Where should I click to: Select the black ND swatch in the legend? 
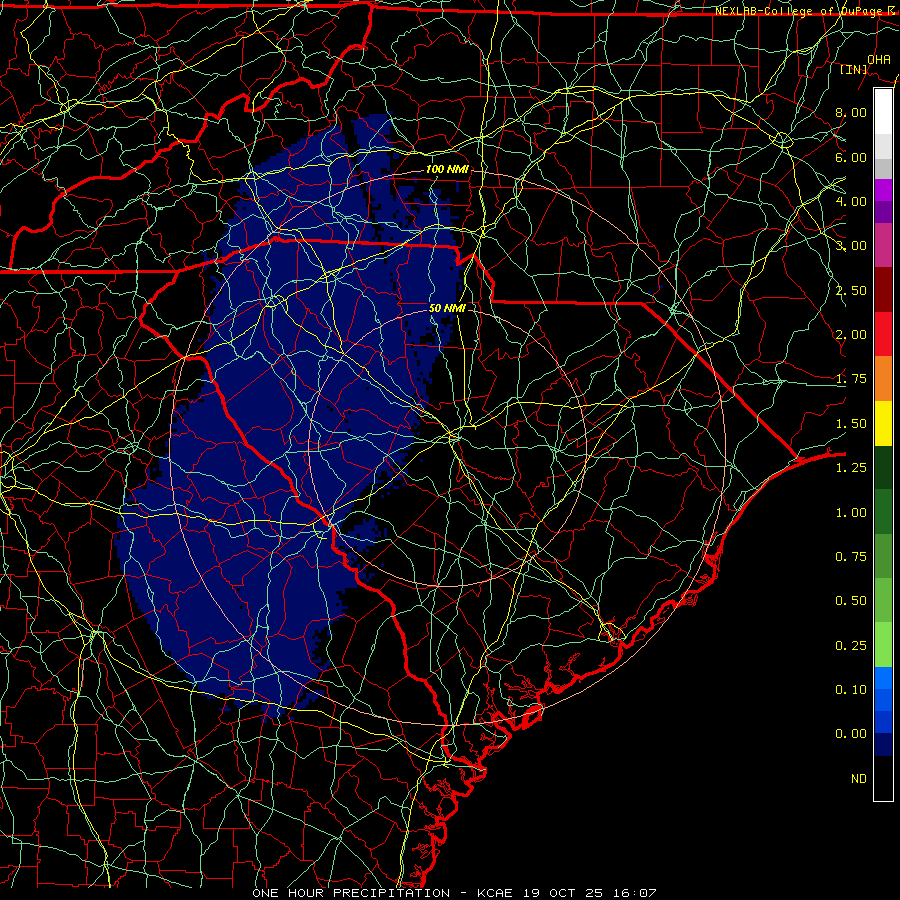[x=883, y=778]
